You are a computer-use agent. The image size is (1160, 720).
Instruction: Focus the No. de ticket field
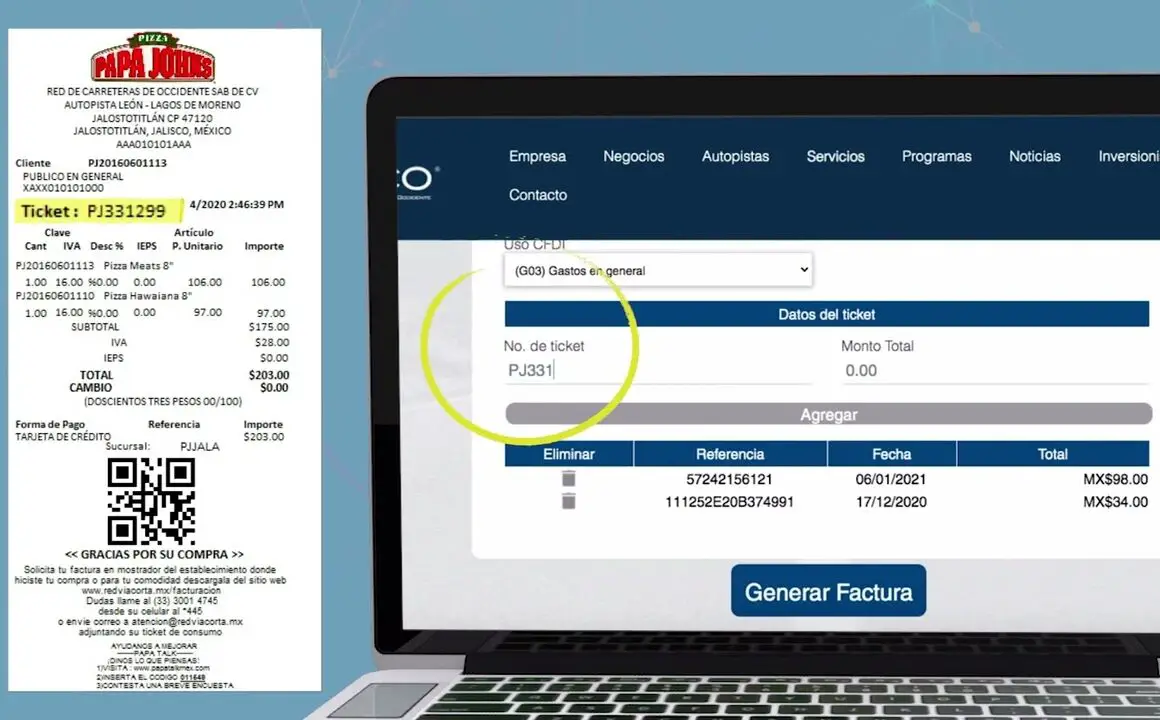pos(658,371)
